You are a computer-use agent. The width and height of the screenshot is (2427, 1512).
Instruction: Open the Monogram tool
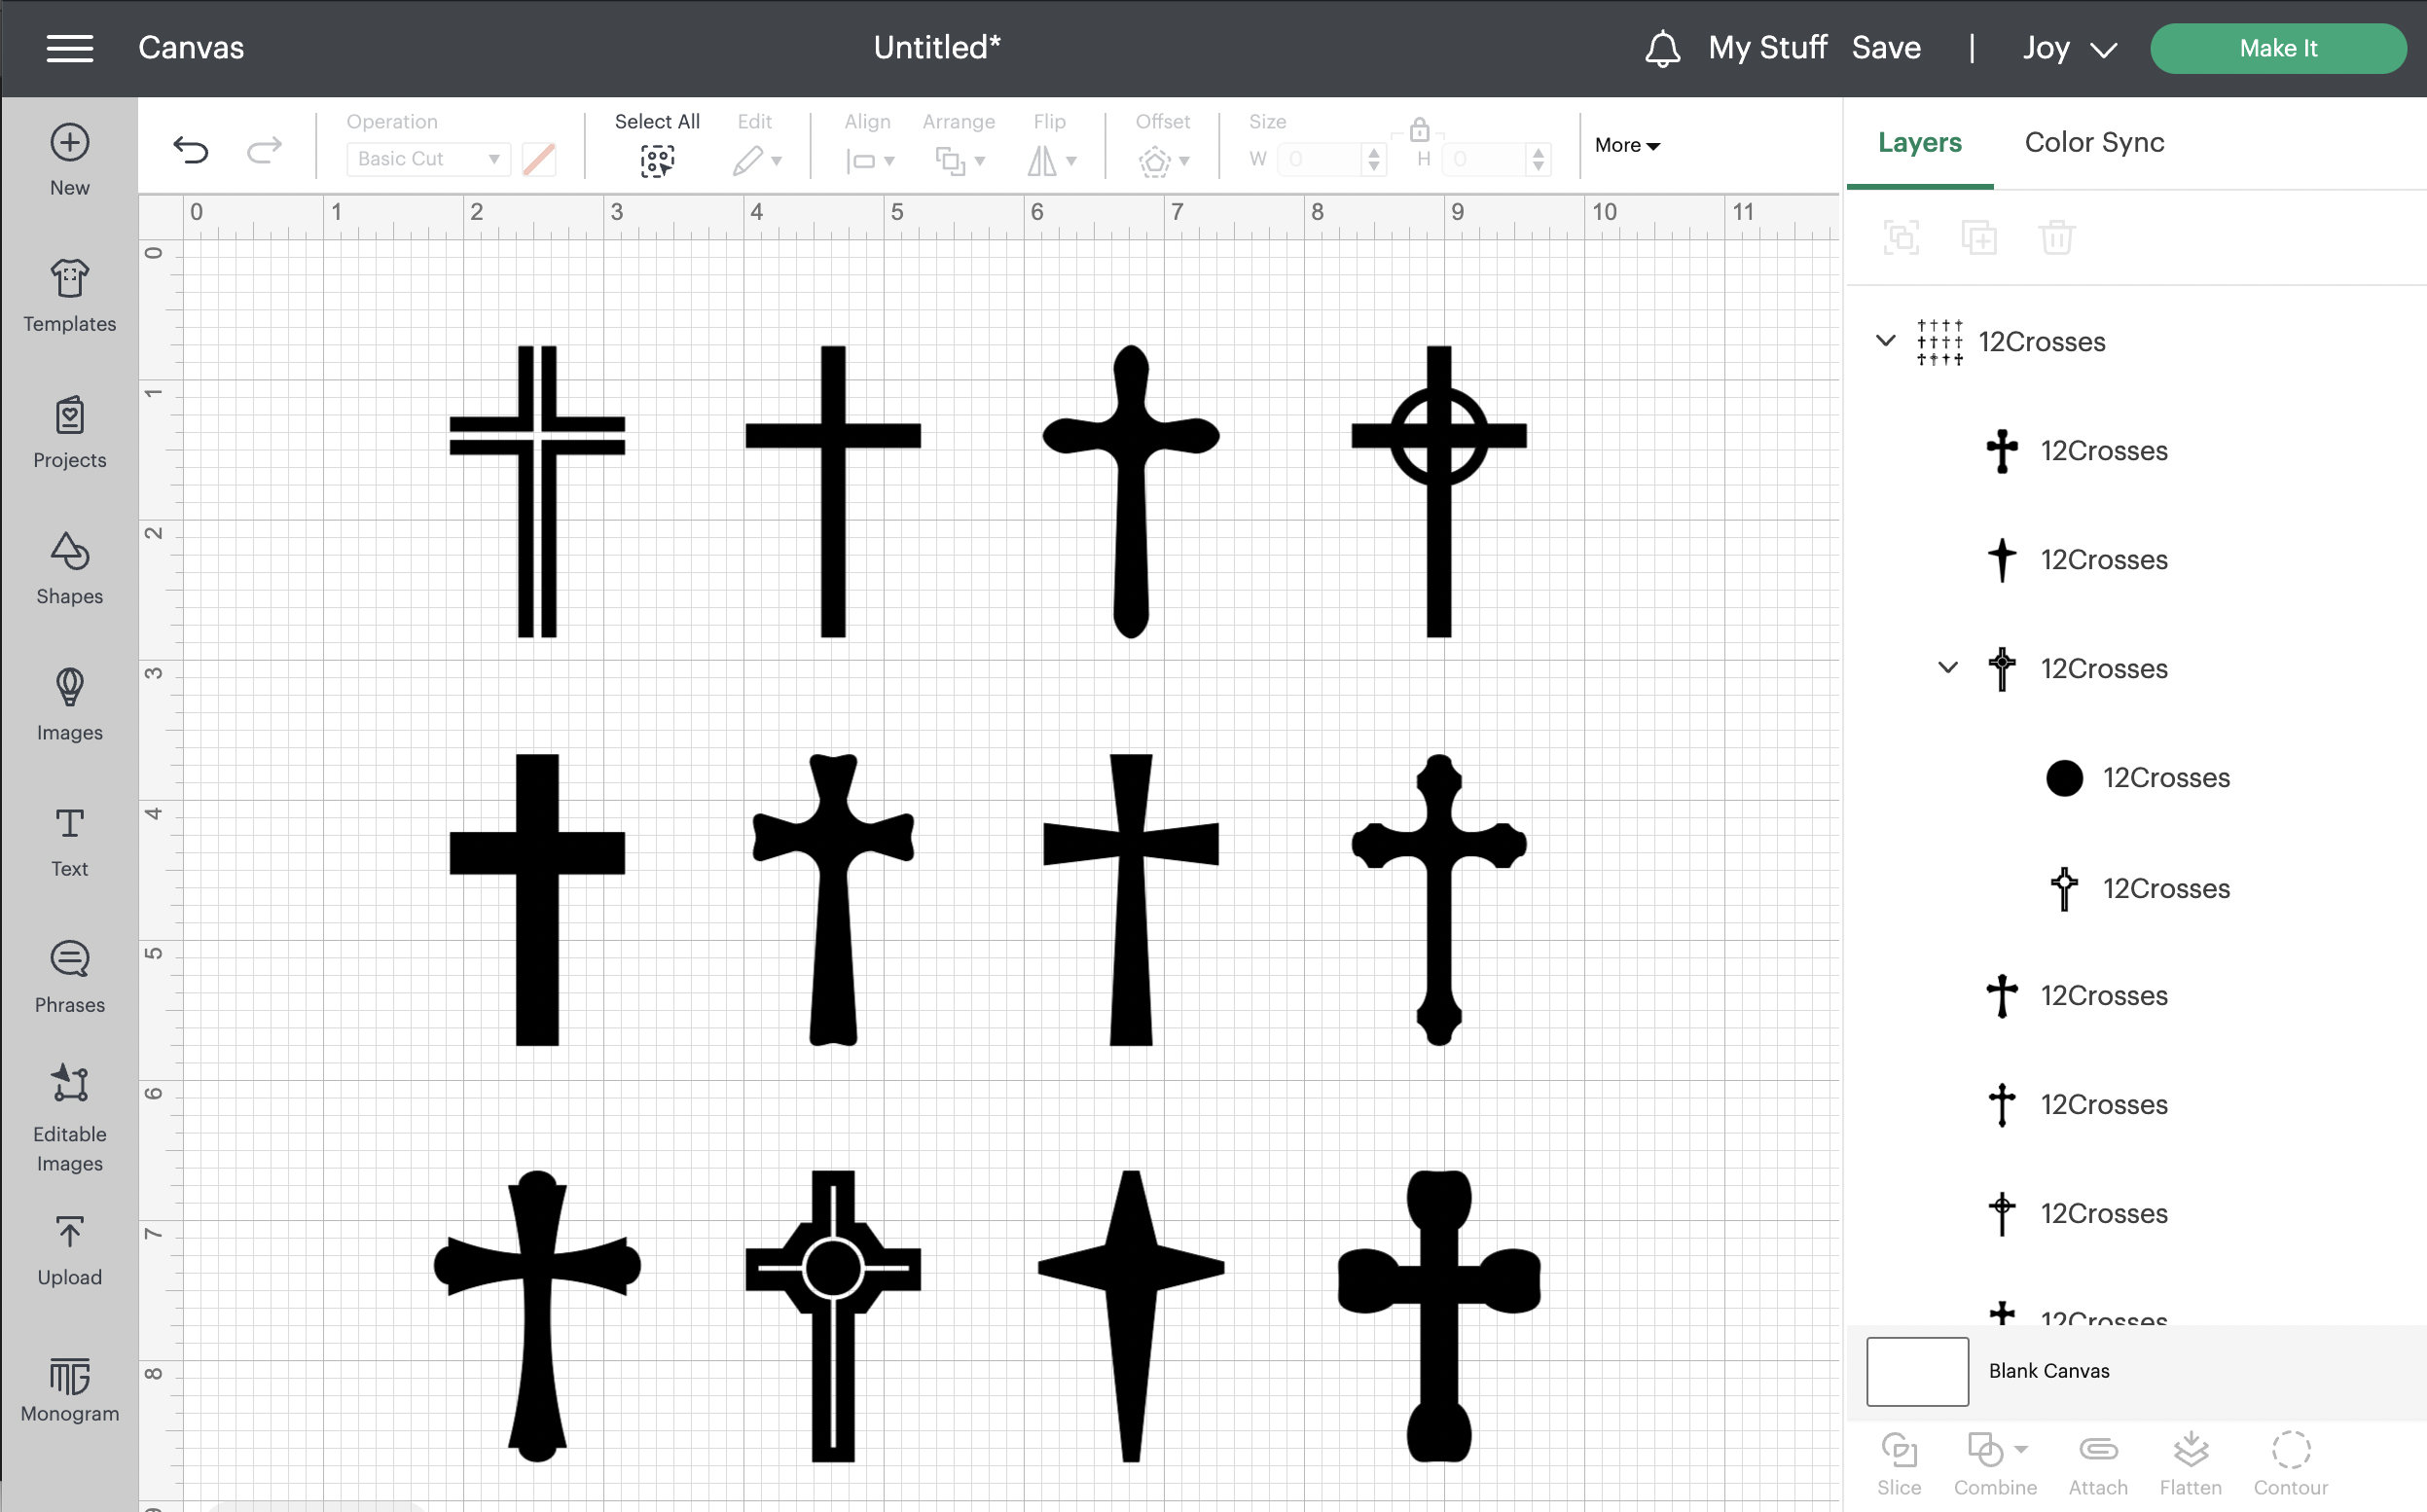(x=68, y=1388)
